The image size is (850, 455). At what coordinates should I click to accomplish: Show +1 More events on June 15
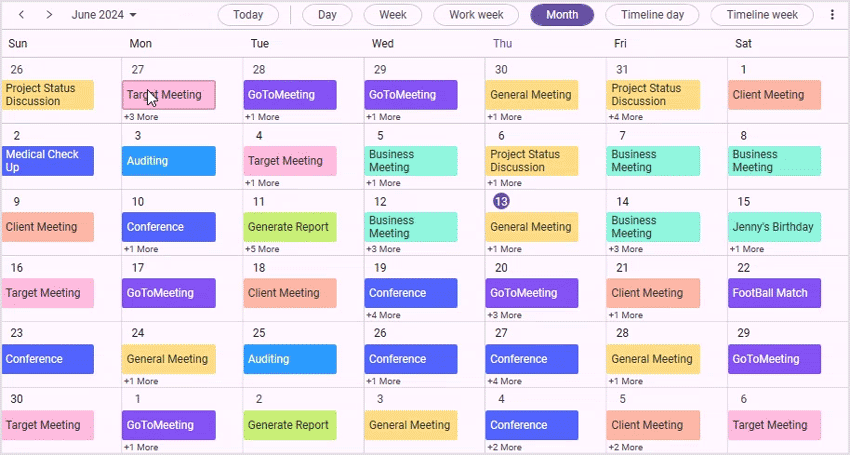click(x=746, y=249)
